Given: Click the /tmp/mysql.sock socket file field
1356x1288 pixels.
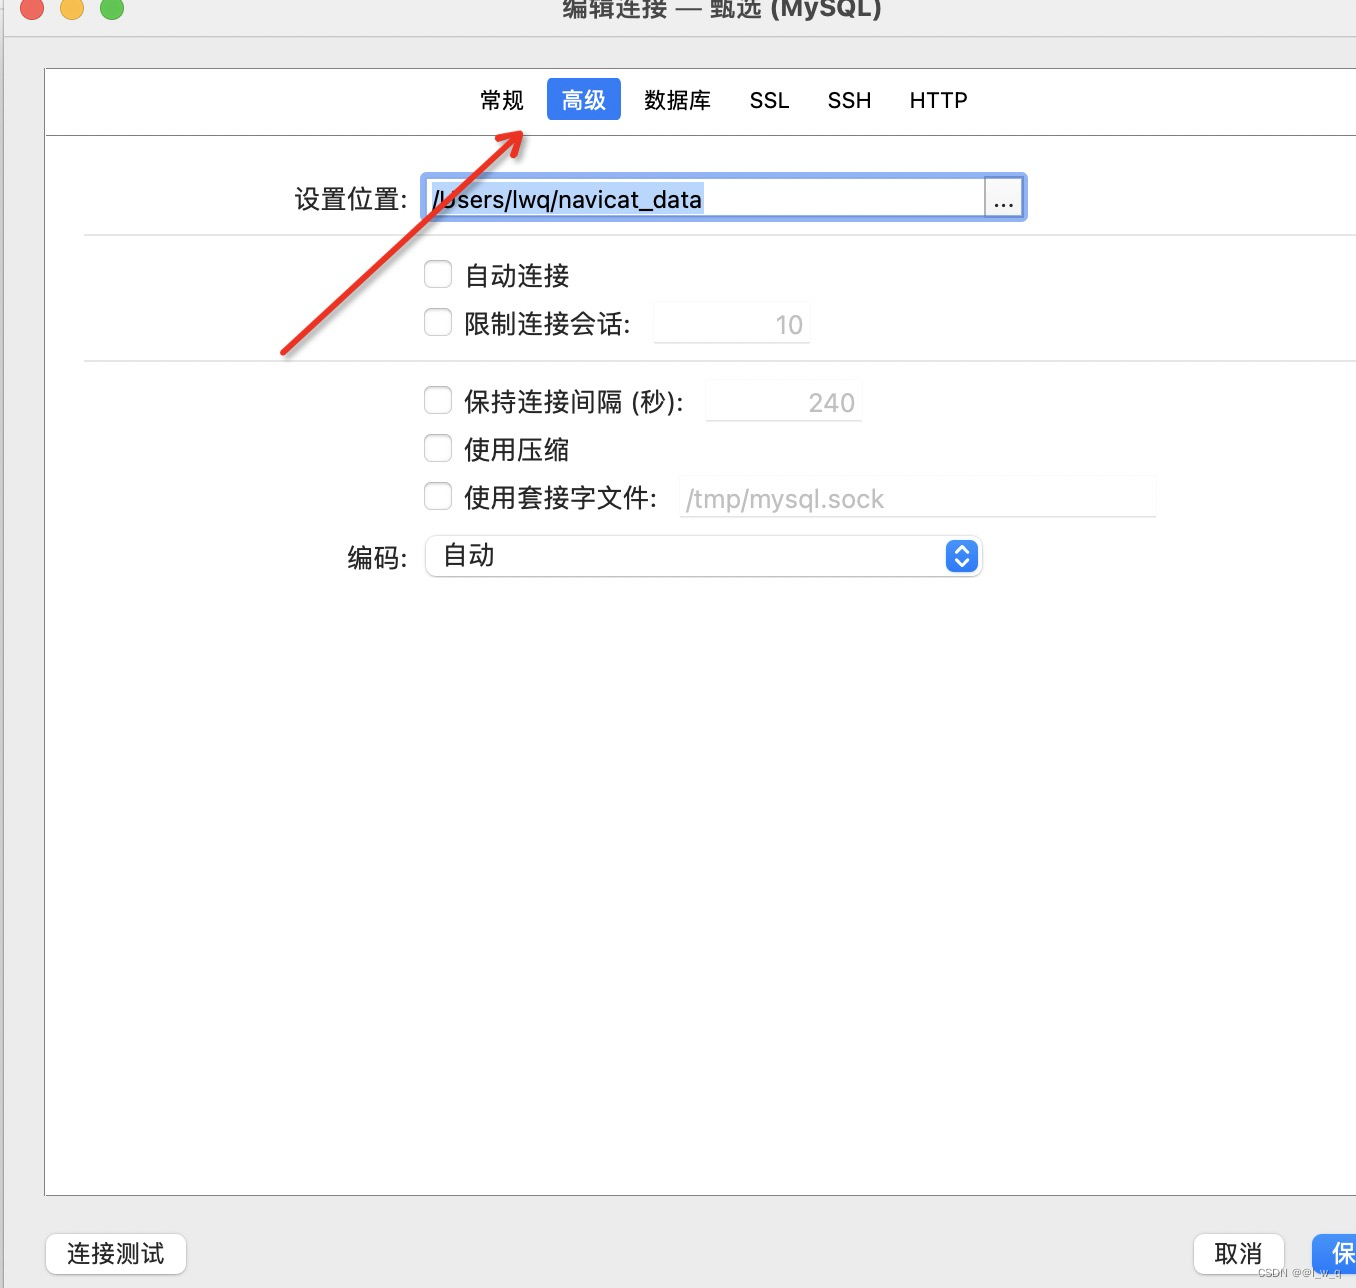Looking at the screenshot, I should pos(917,498).
